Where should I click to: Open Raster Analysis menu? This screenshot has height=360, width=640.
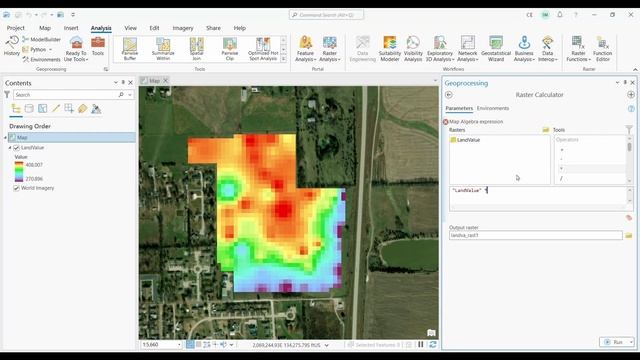[330, 49]
